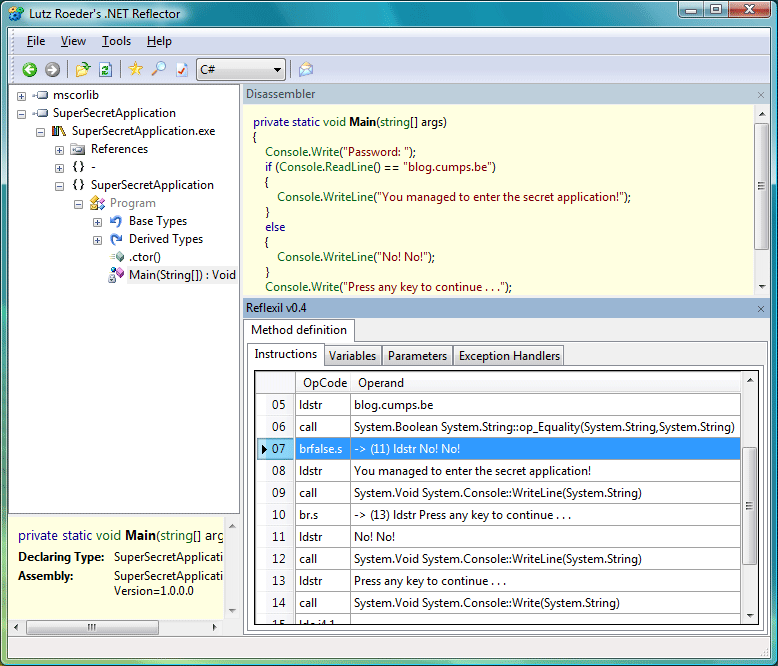This screenshot has height=666, width=778.
Task: Close the Disassembler panel
Action: [x=761, y=95]
